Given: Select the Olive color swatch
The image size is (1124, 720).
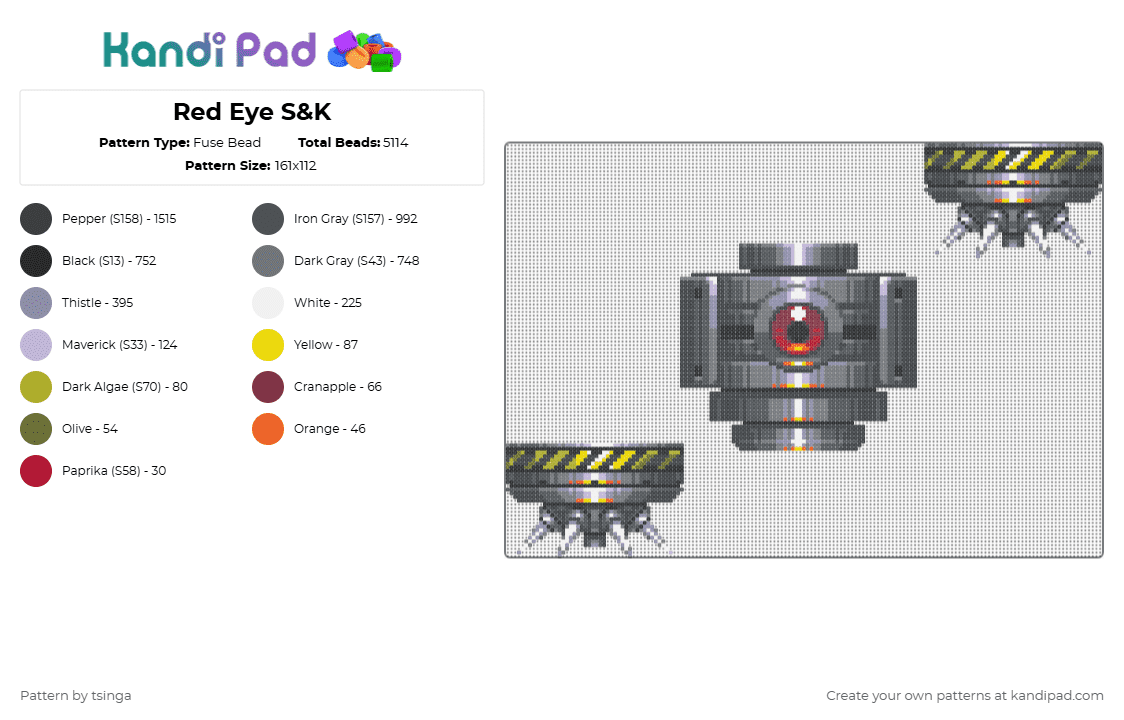Looking at the screenshot, I should 36,429.
